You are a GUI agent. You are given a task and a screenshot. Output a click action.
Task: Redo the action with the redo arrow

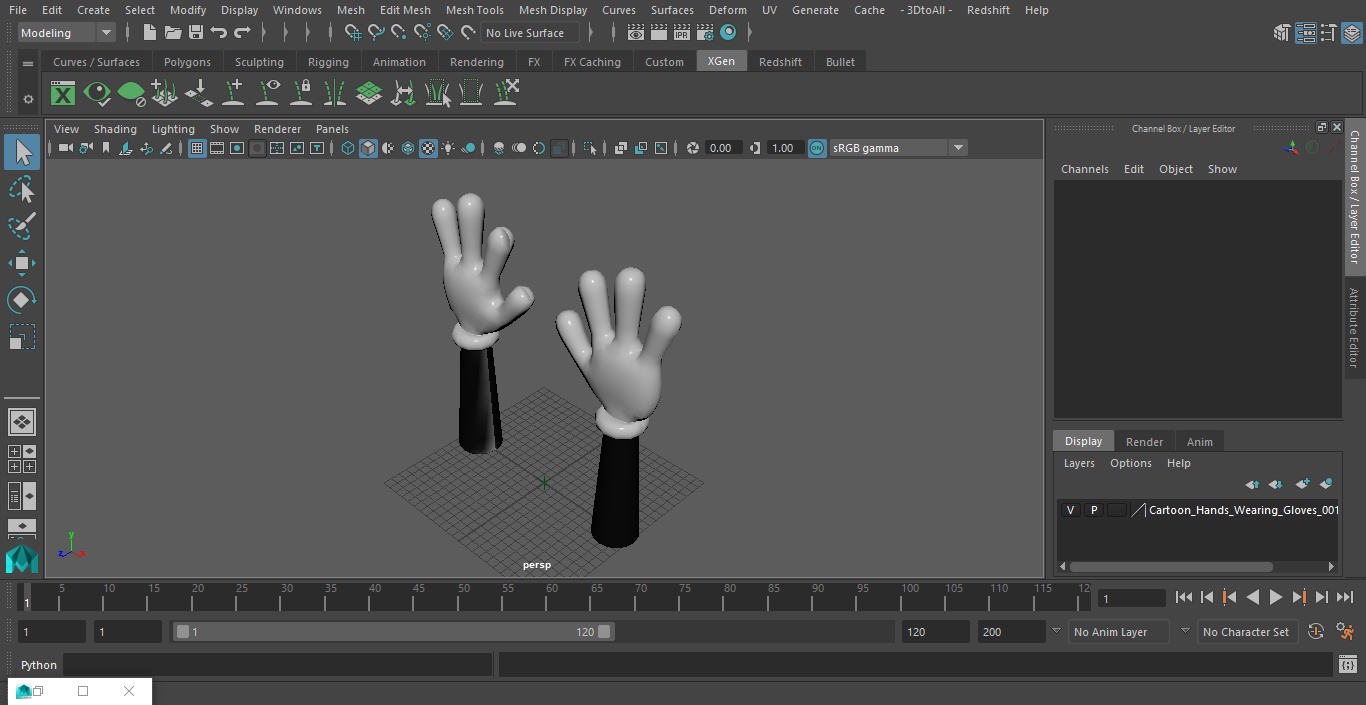[x=242, y=33]
